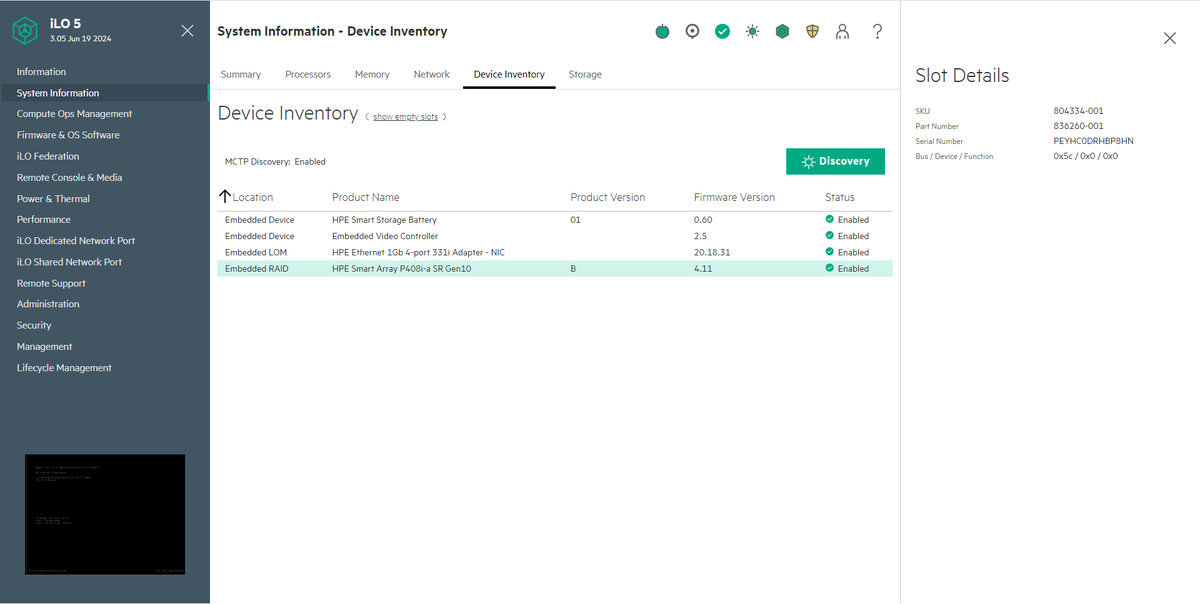
Task: Go to Remote Support
Action: point(51,283)
